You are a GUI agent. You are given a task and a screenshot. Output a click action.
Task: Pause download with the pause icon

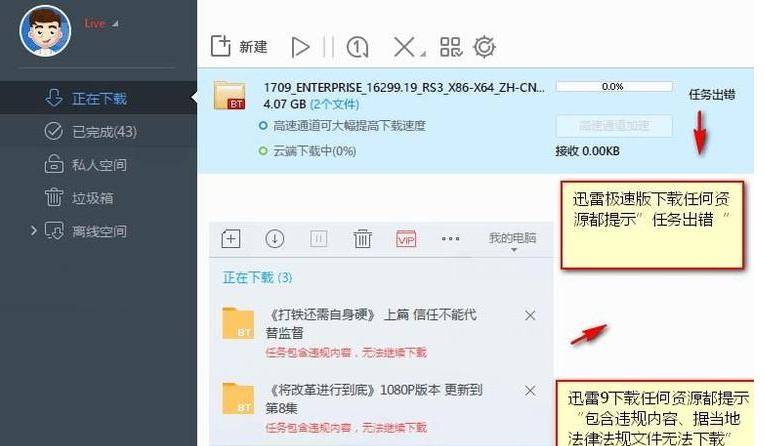[x=328, y=47]
